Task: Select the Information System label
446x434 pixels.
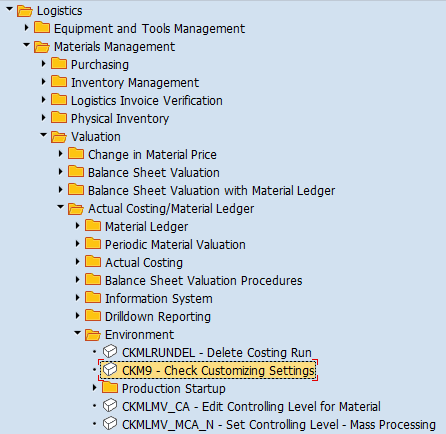Action: click(x=159, y=299)
